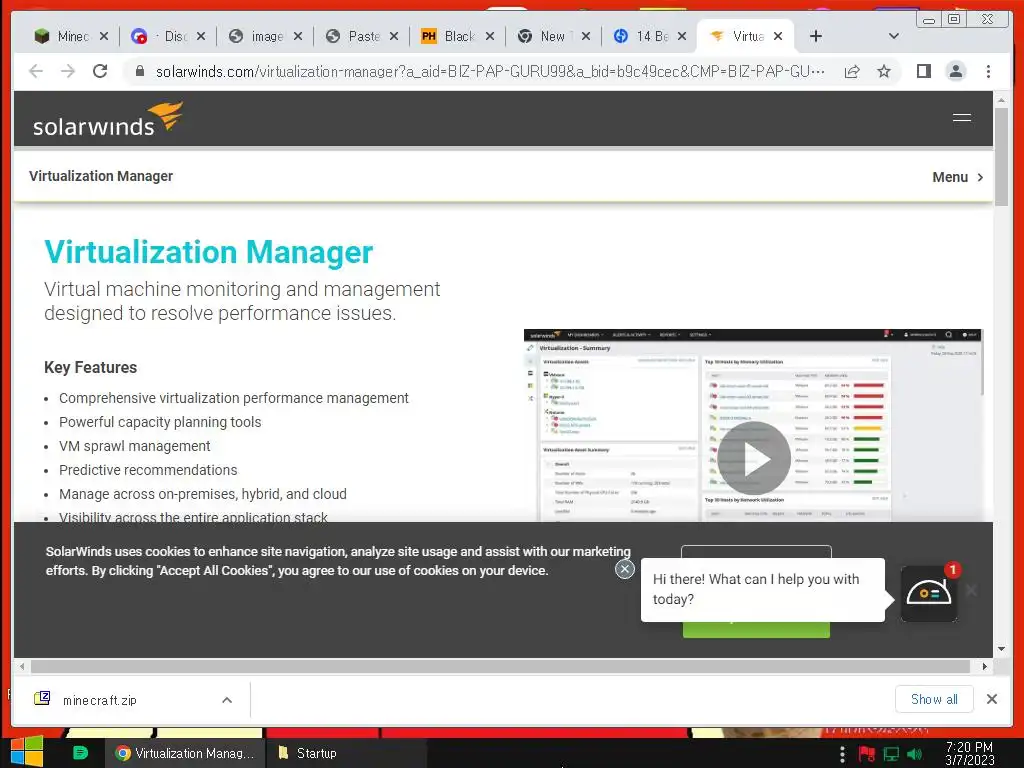Open the hamburger navigation menu
1024x768 pixels.
pyautogui.click(x=961, y=118)
